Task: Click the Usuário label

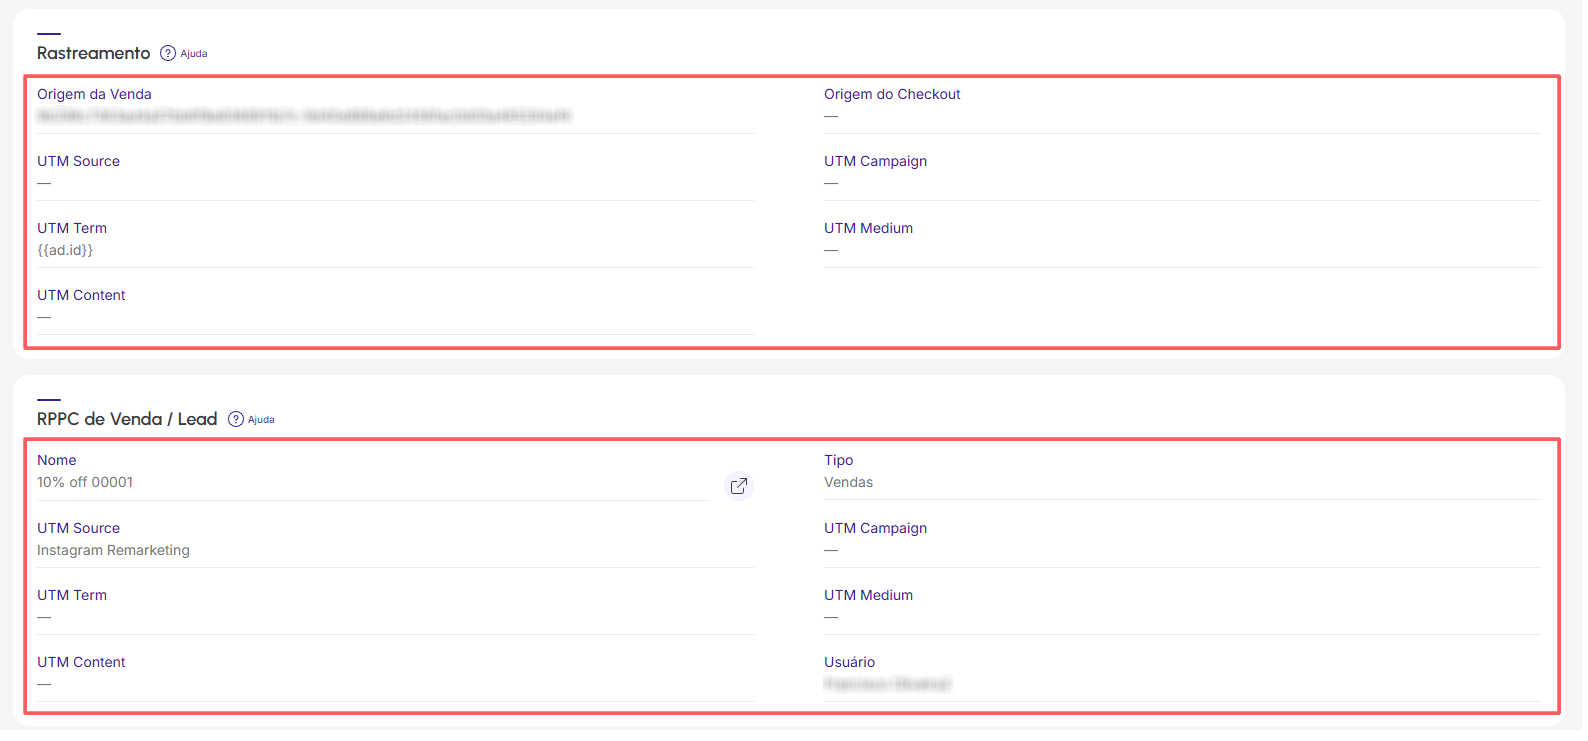Action: (x=849, y=662)
